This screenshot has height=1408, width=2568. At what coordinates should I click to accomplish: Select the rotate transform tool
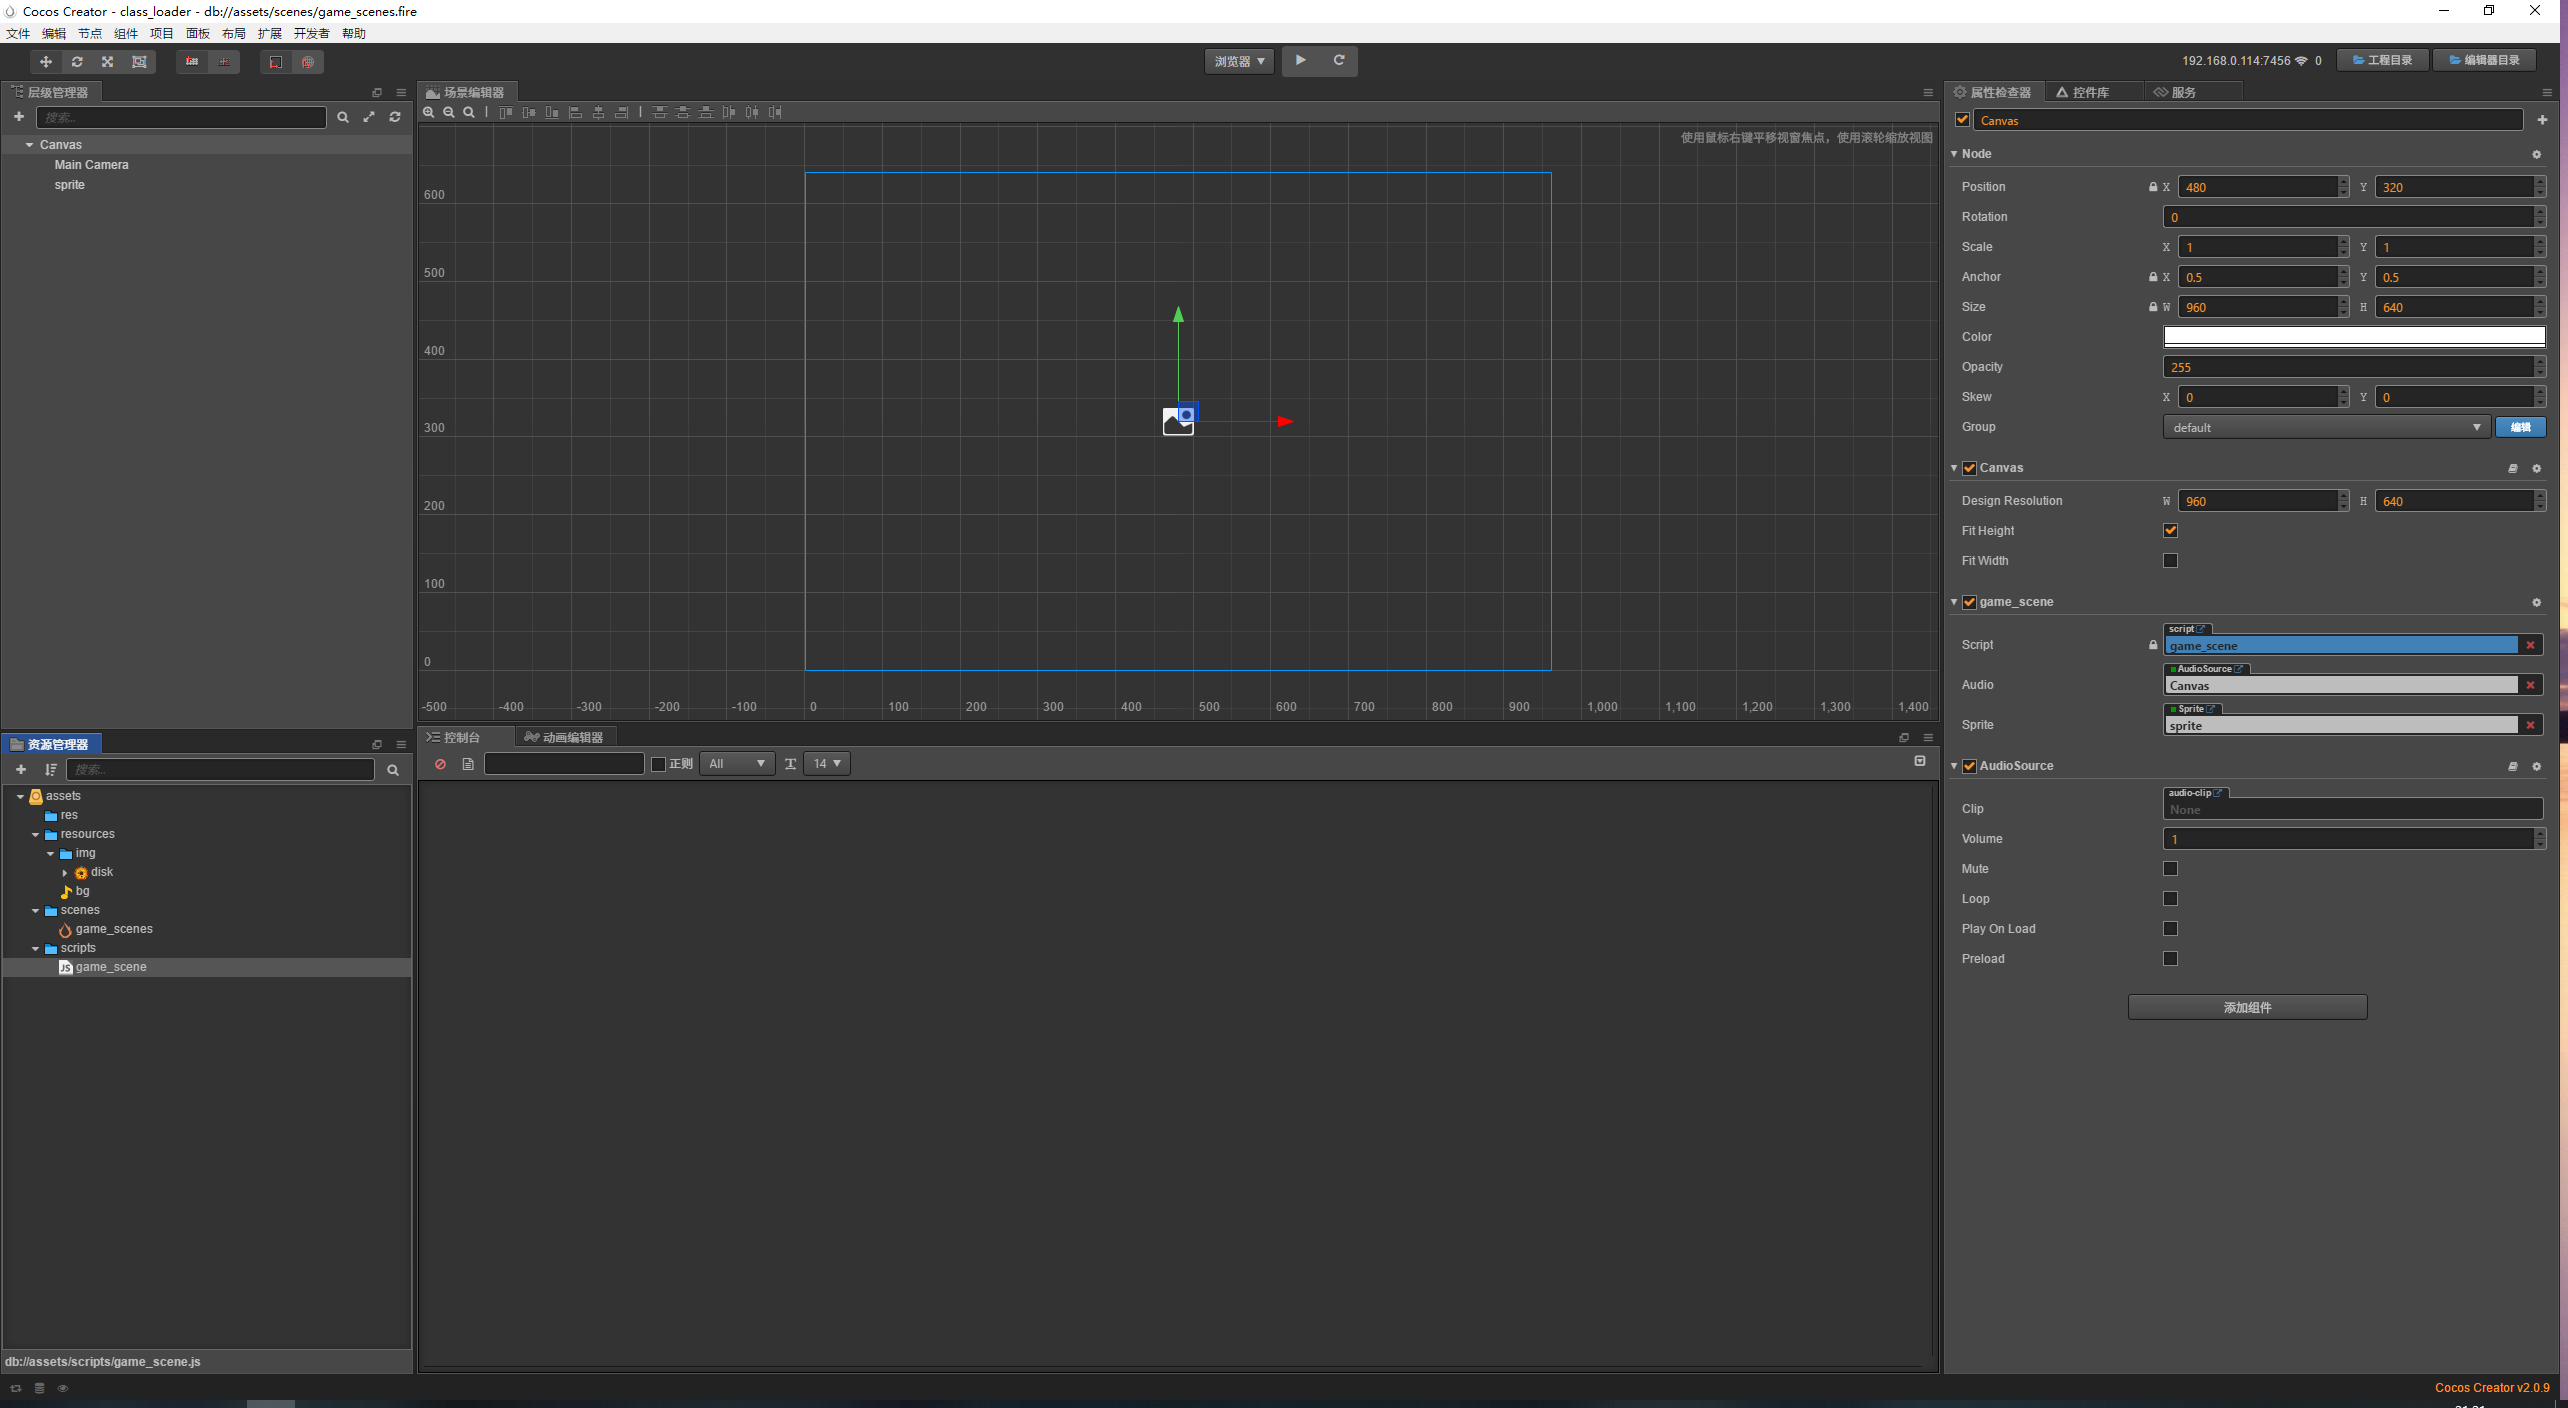(77, 62)
